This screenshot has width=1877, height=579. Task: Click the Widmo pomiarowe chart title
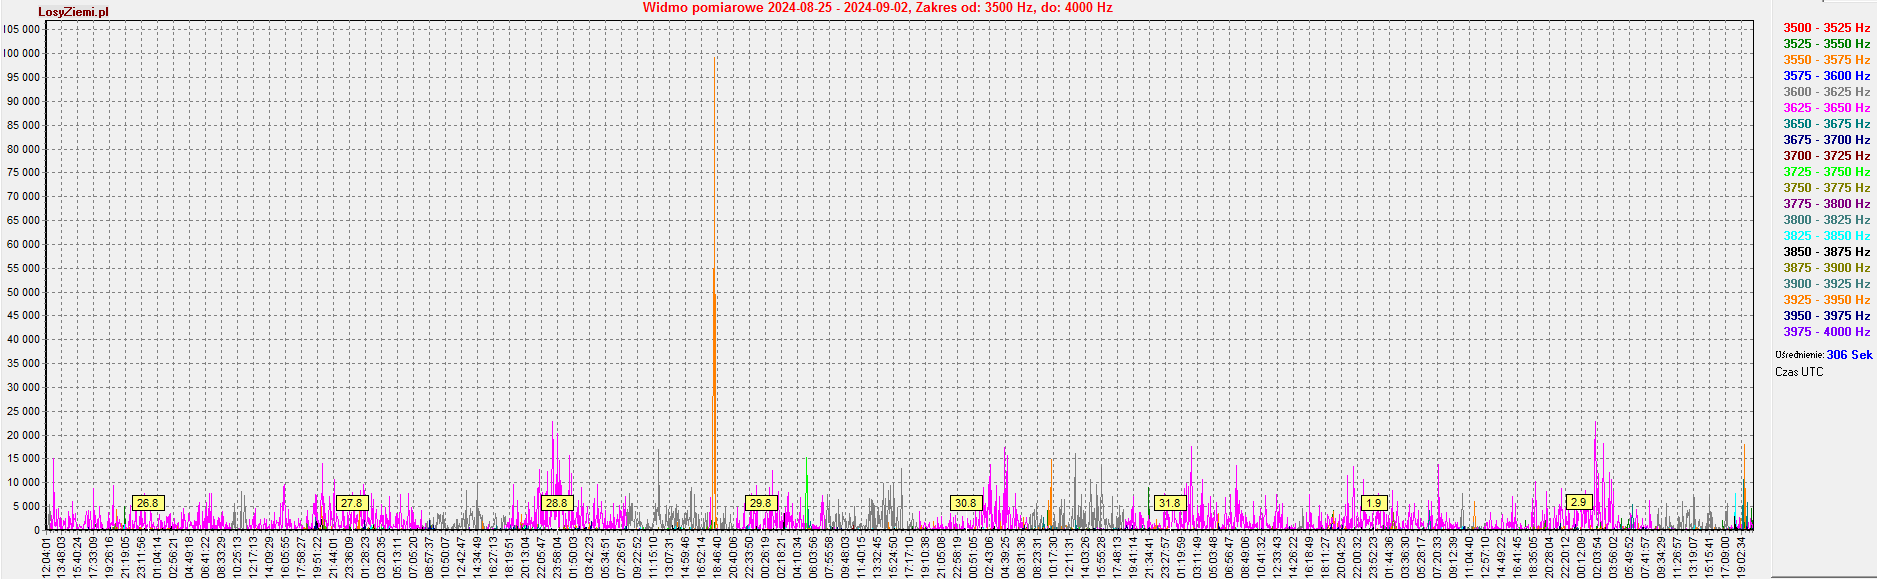[877, 8]
